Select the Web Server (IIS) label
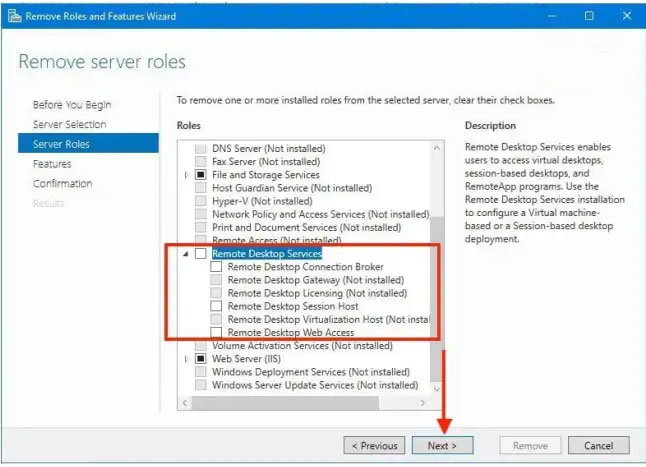Viewport: 646px width, 467px height. coord(246,359)
